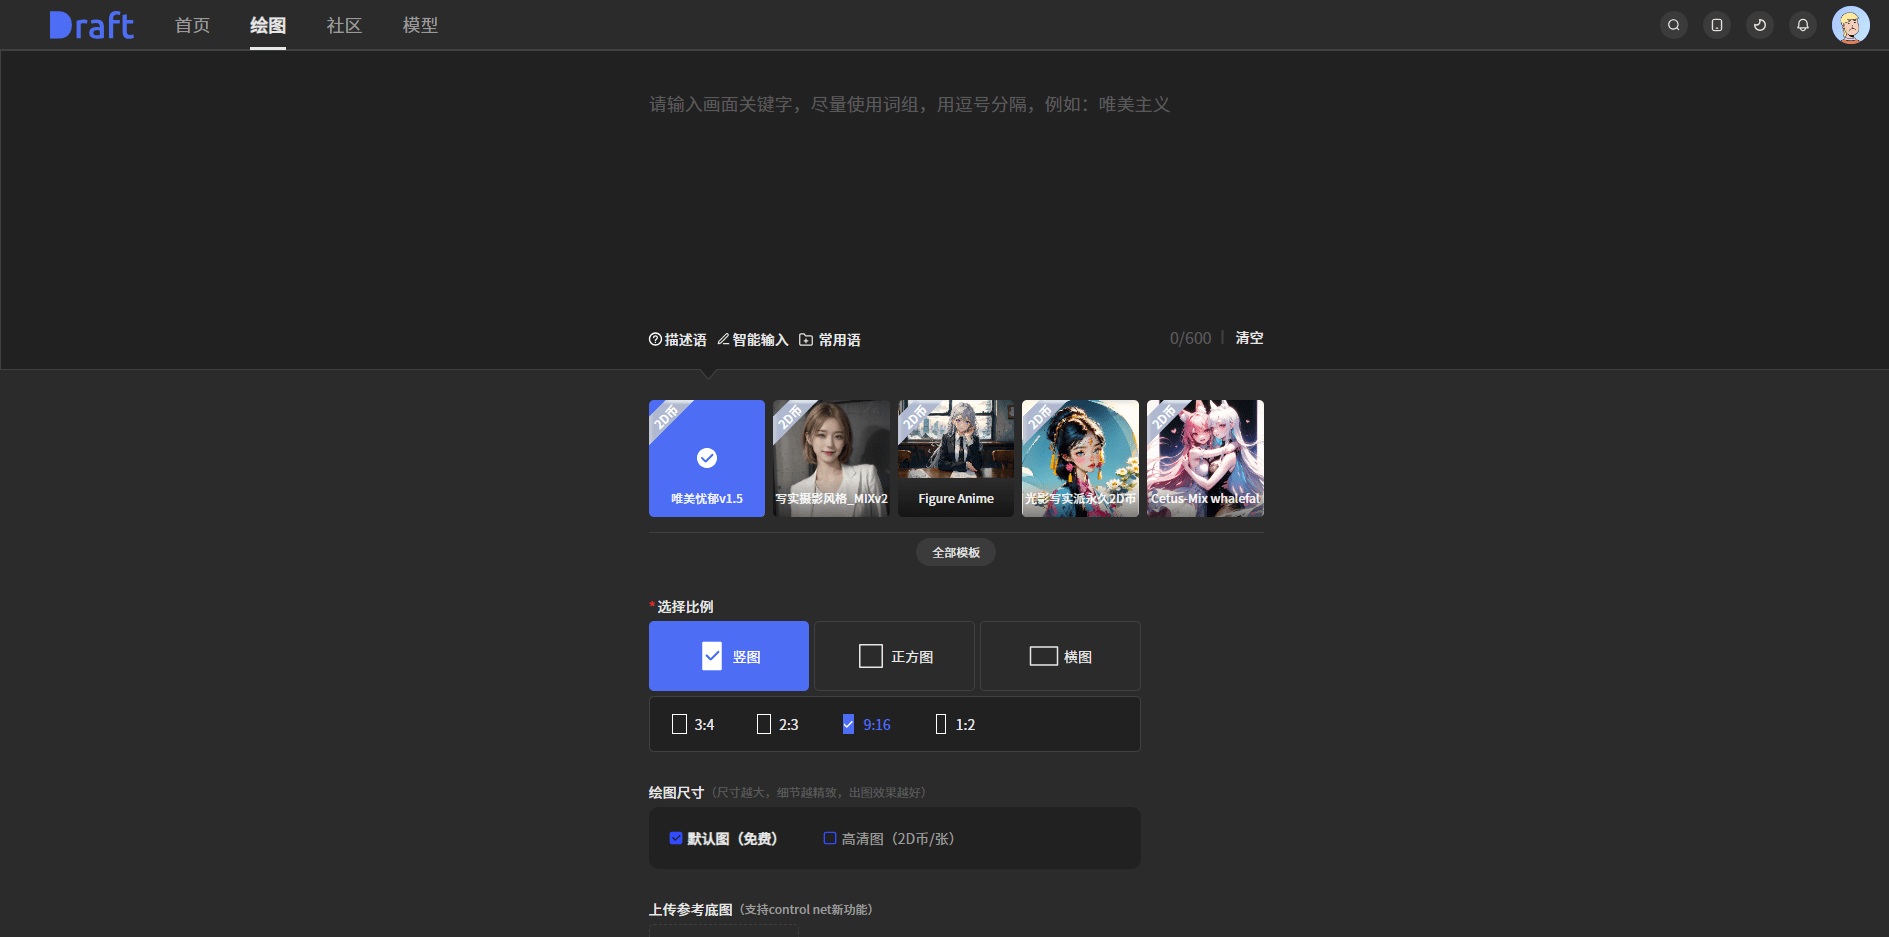
Task: Choose the 1:2 aspect ratio option
Action: tap(954, 725)
